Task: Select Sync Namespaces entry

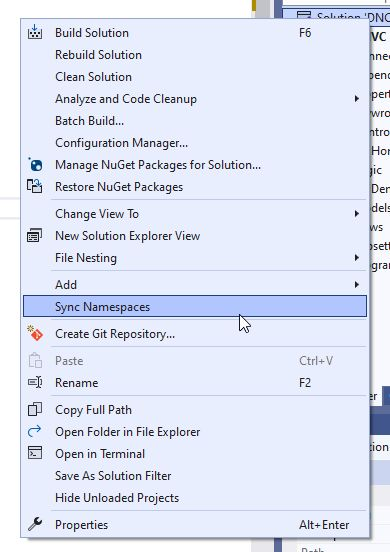Action: pos(195,306)
